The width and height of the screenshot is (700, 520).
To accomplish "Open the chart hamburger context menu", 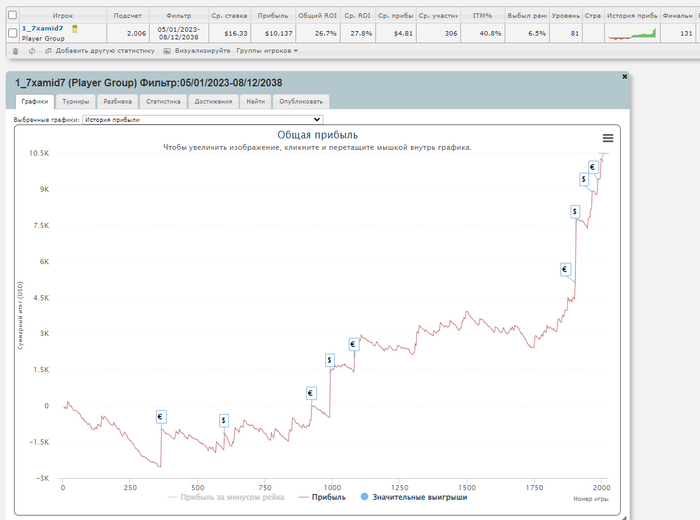I will (608, 138).
